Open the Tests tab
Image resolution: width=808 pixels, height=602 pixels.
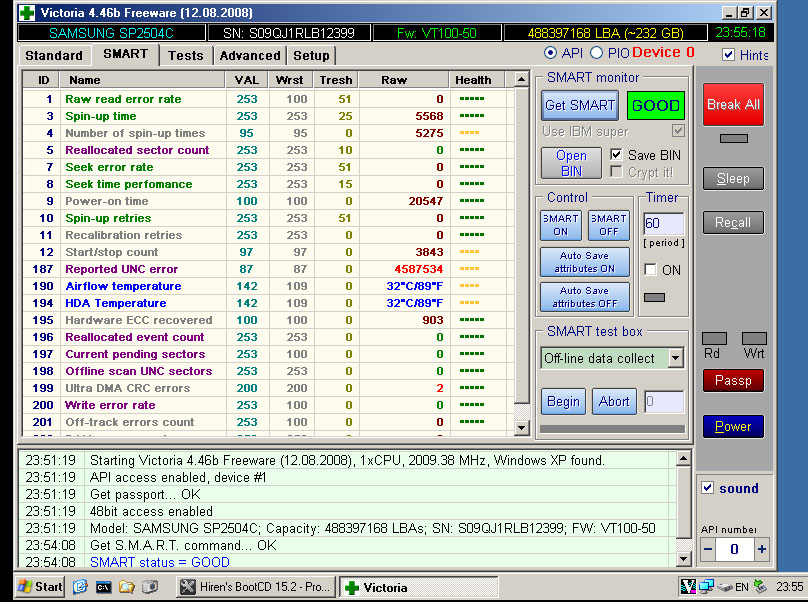click(186, 56)
